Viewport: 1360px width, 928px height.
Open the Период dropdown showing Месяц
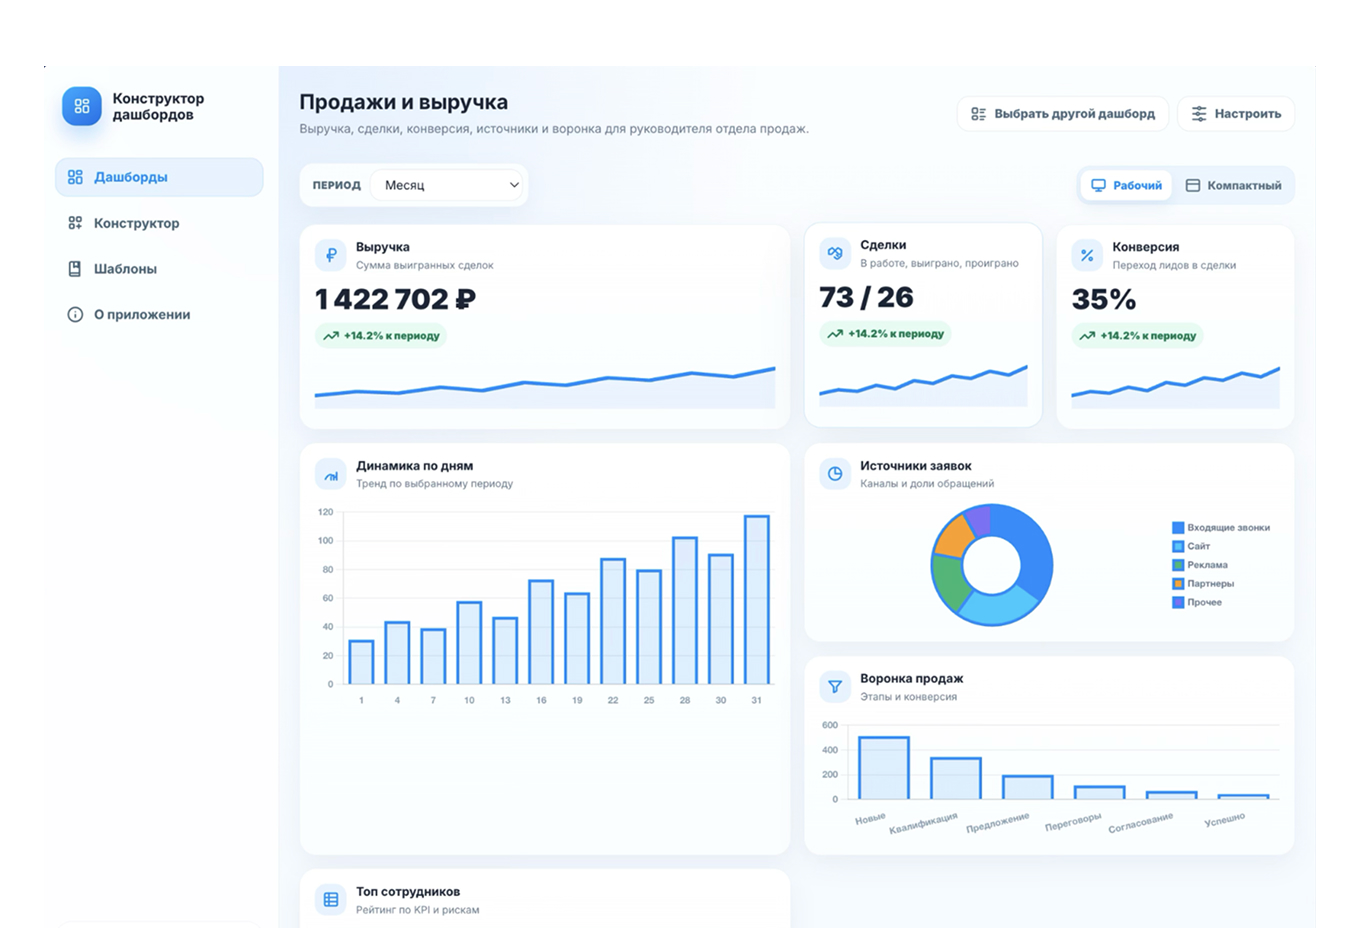click(448, 185)
